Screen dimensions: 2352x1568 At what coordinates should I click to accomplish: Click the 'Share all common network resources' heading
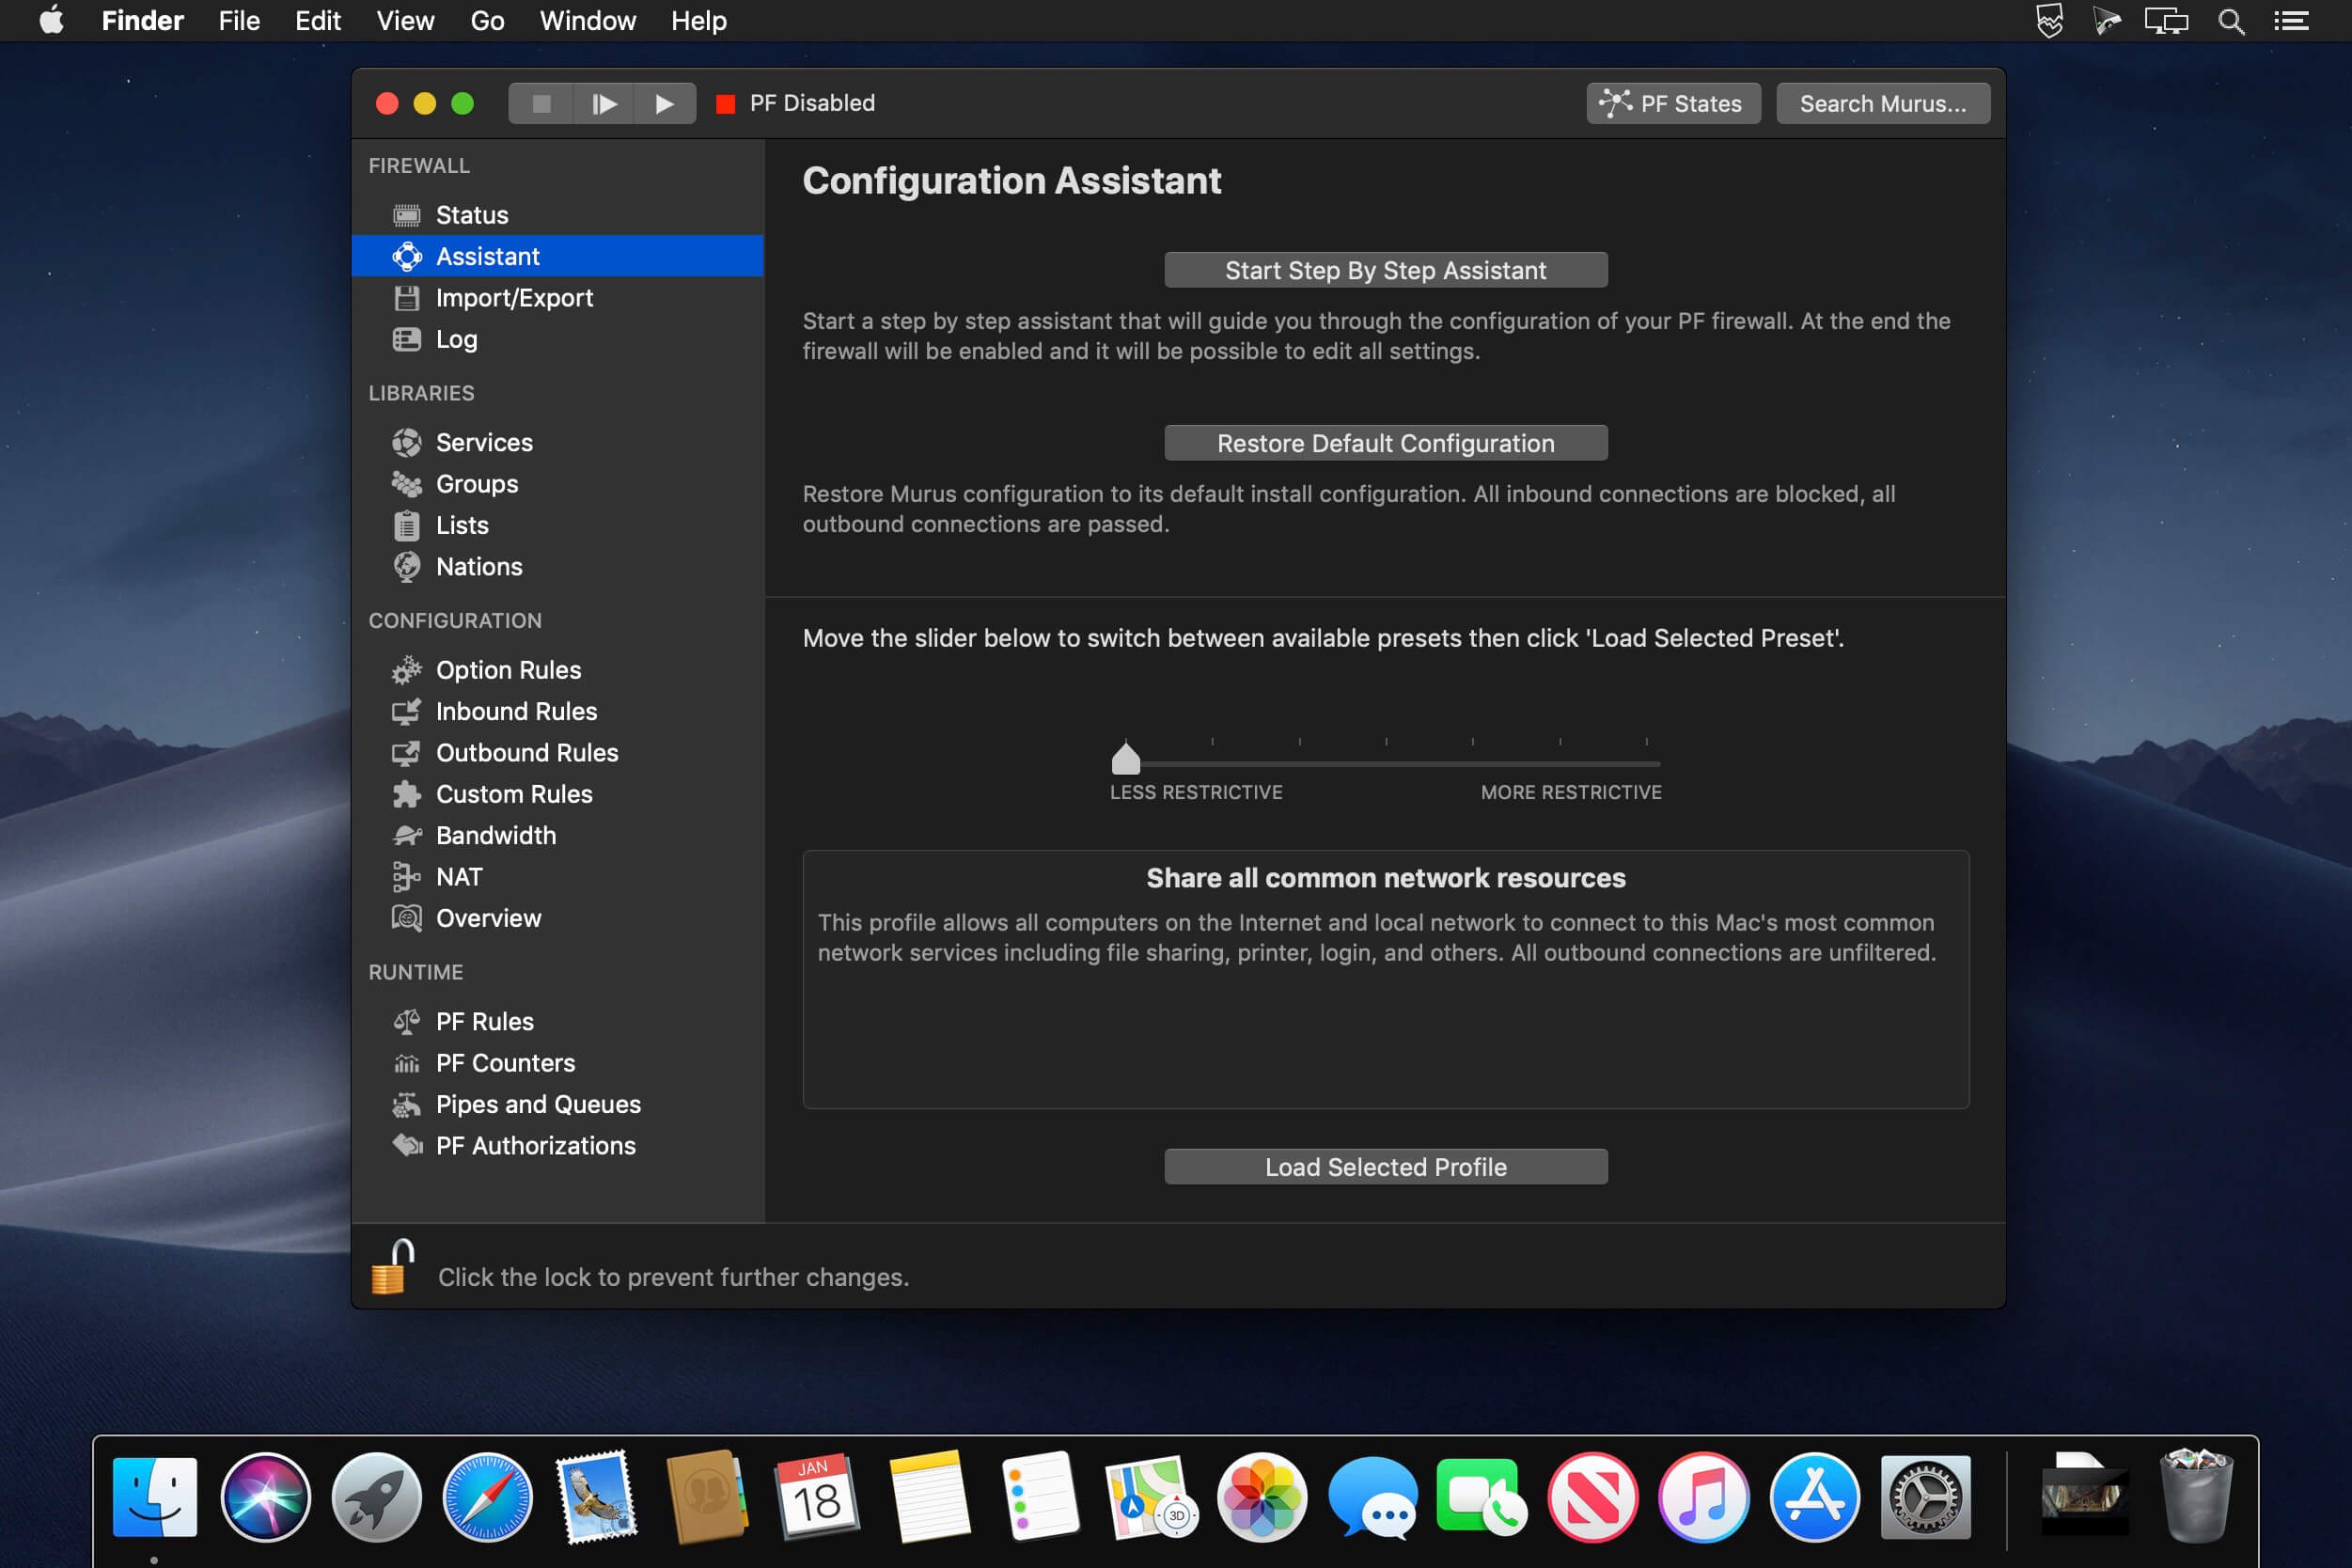[1385, 878]
